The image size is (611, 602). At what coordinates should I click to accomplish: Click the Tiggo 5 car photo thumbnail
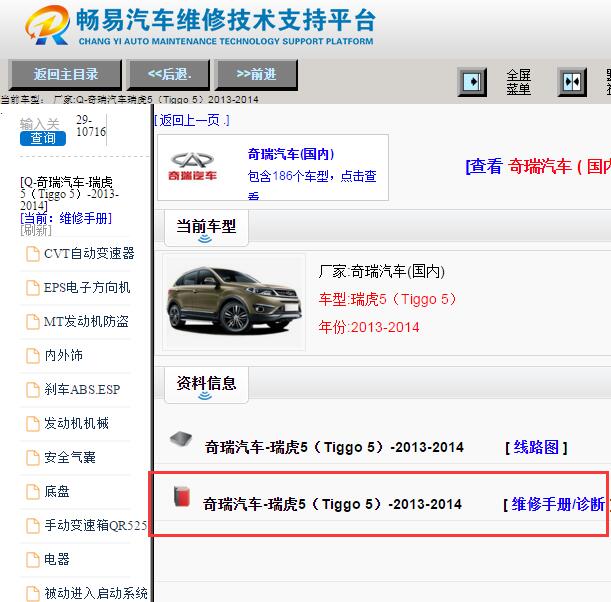234,302
